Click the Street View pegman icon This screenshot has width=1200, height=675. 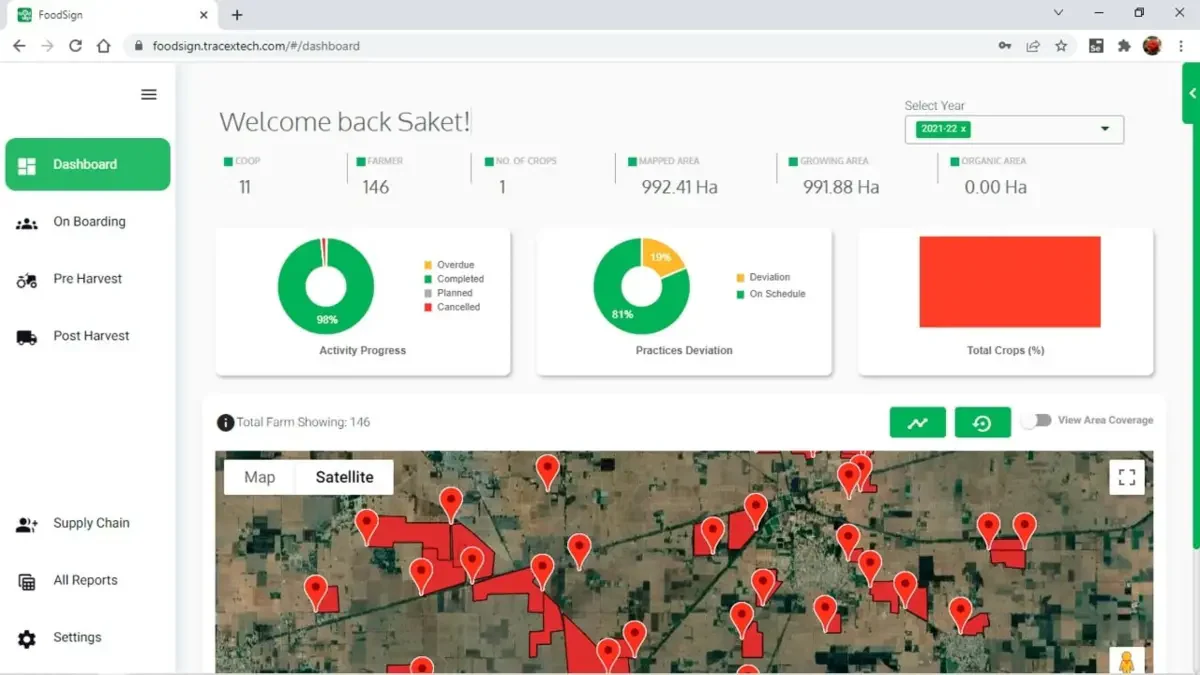(1127, 661)
